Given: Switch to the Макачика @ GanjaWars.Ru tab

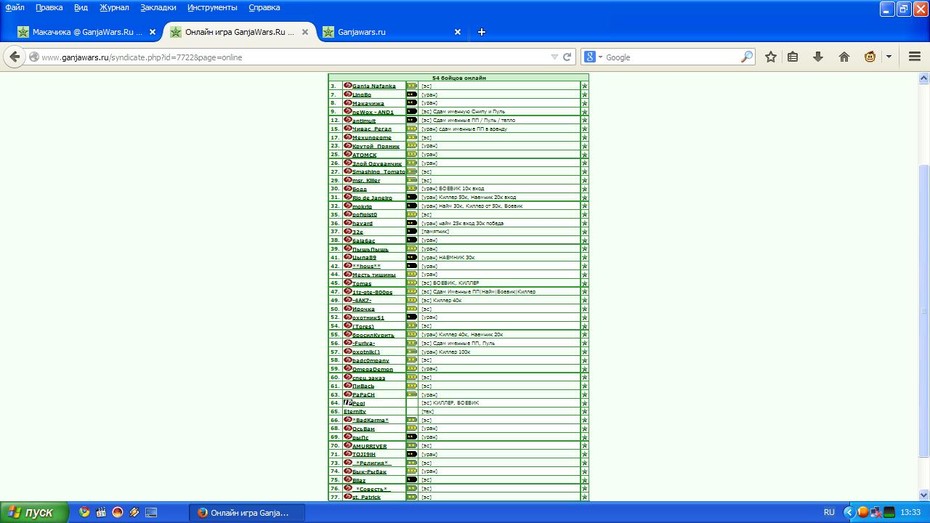Looking at the screenshot, I should point(86,32).
